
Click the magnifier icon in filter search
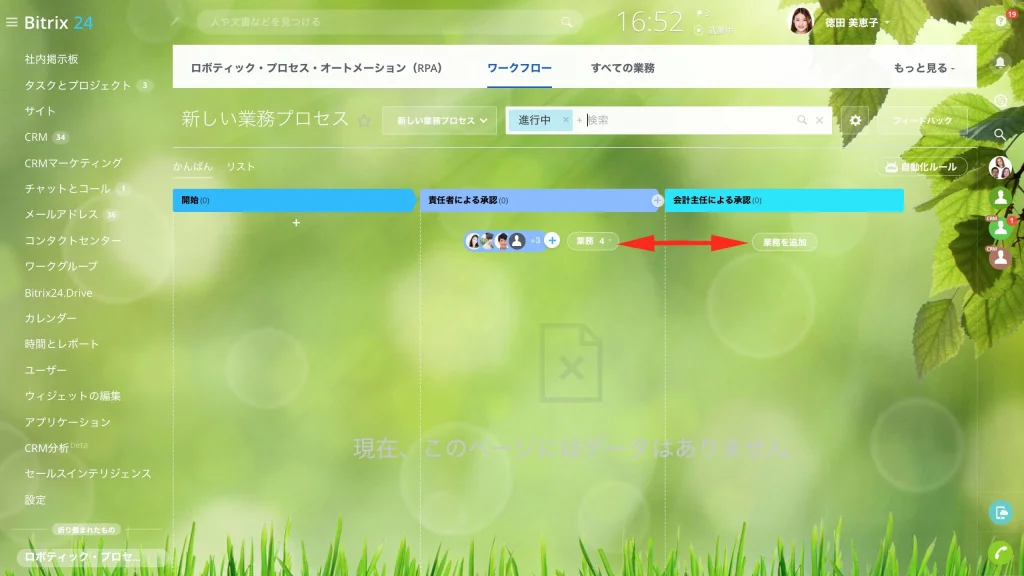click(x=802, y=120)
